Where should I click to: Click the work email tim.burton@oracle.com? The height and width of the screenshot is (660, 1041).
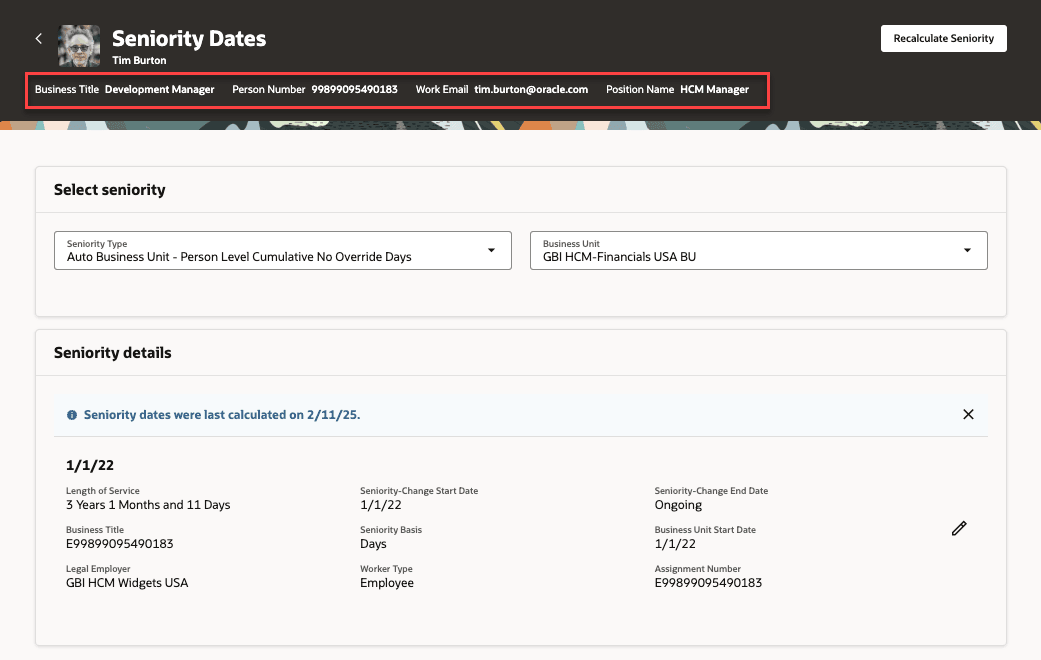pyautogui.click(x=531, y=89)
